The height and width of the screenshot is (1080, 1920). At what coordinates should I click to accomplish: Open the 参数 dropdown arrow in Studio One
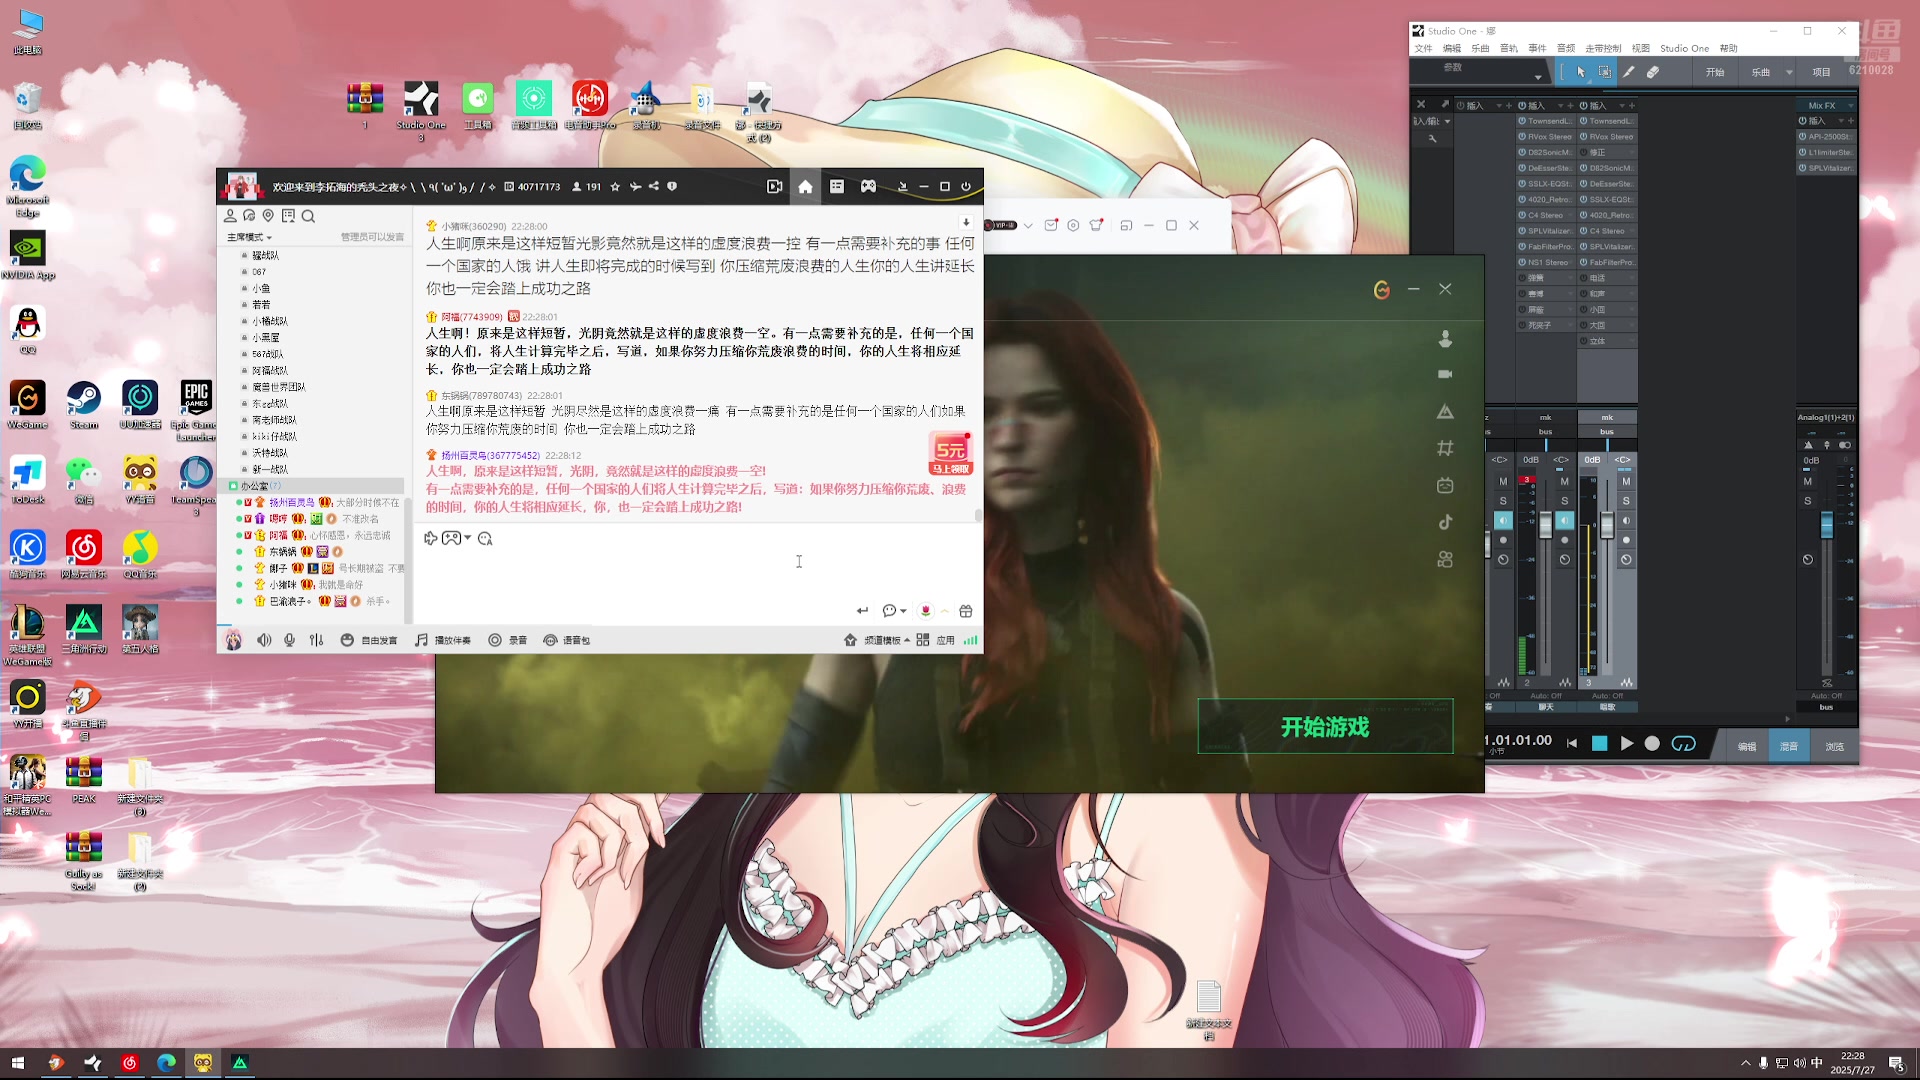1538,77
